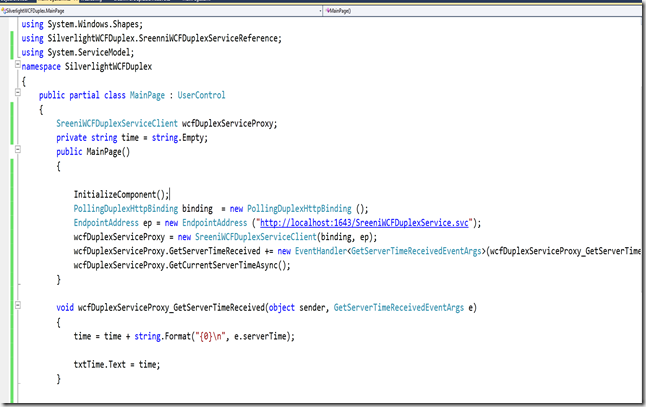Collapse the namespace SilverlightWCFDuplex block

(18, 64)
